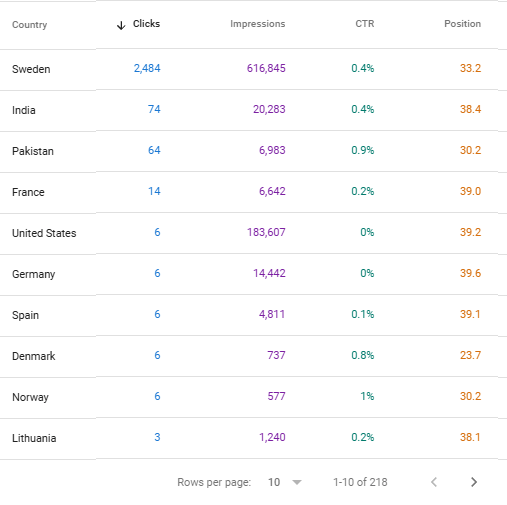Select the Germany country row
Screen dimensions: 507x505
[253, 274]
